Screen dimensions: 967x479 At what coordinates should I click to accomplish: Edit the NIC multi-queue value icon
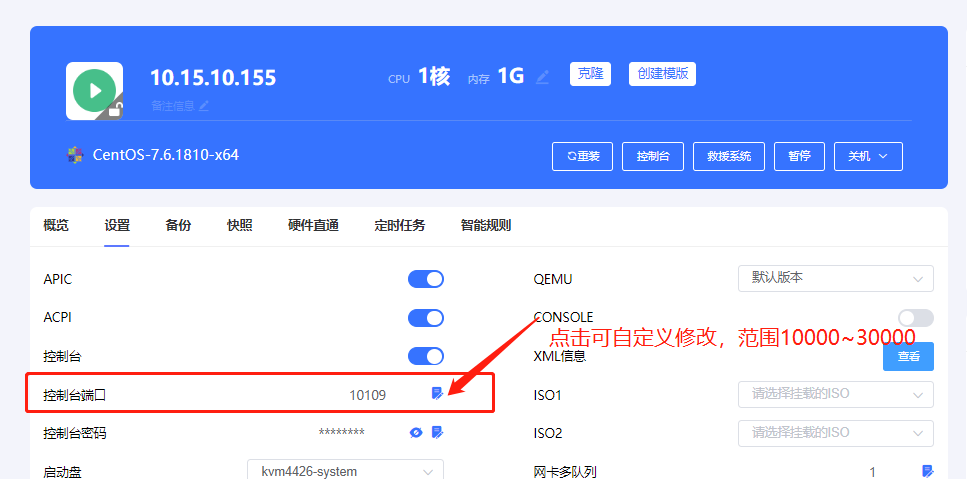928,472
